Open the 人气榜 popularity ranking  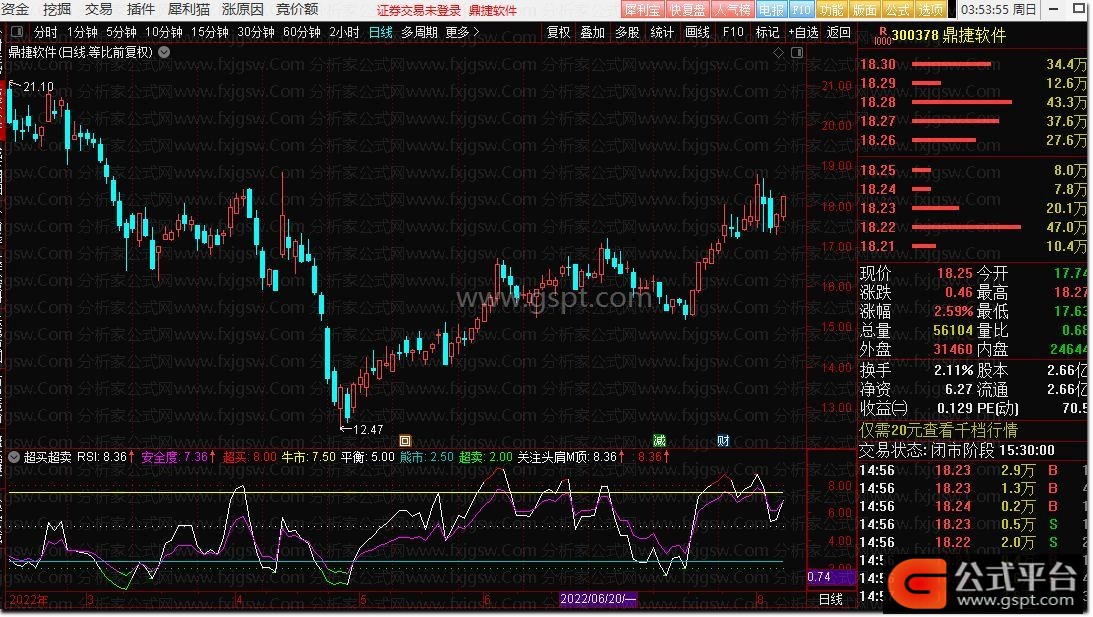click(732, 10)
